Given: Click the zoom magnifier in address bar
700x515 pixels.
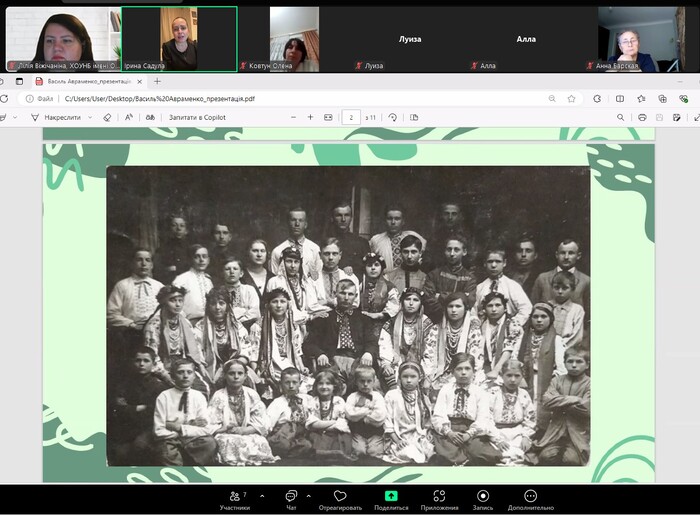Looking at the screenshot, I should click(552, 99).
